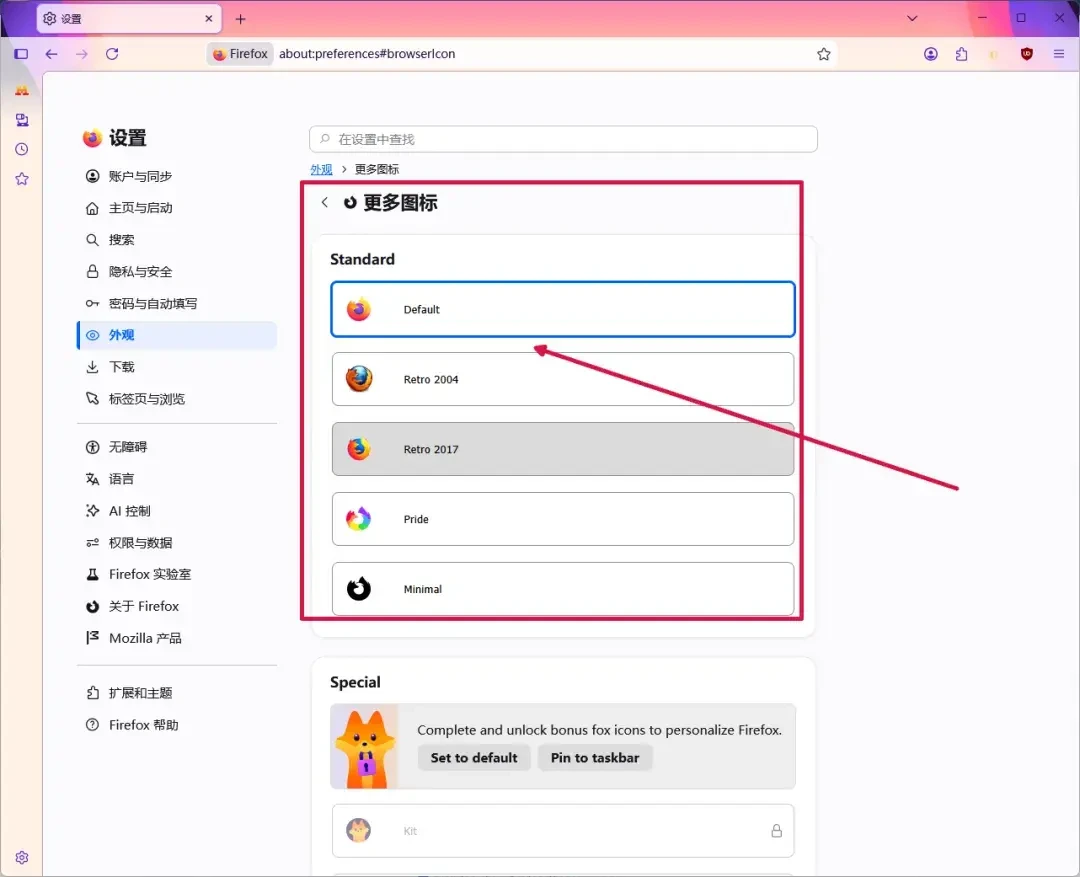Click the Set to default button

(x=474, y=758)
